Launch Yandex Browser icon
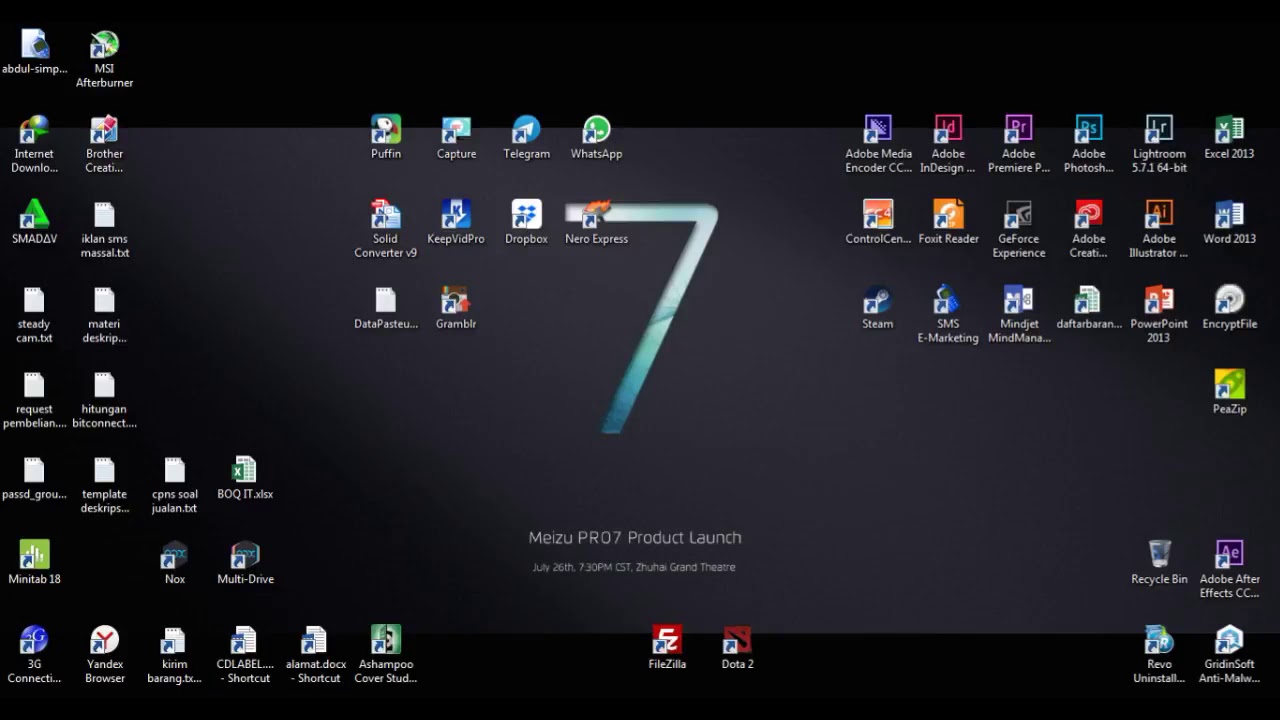This screenshot has height=720, width=1280. (104, 640)
